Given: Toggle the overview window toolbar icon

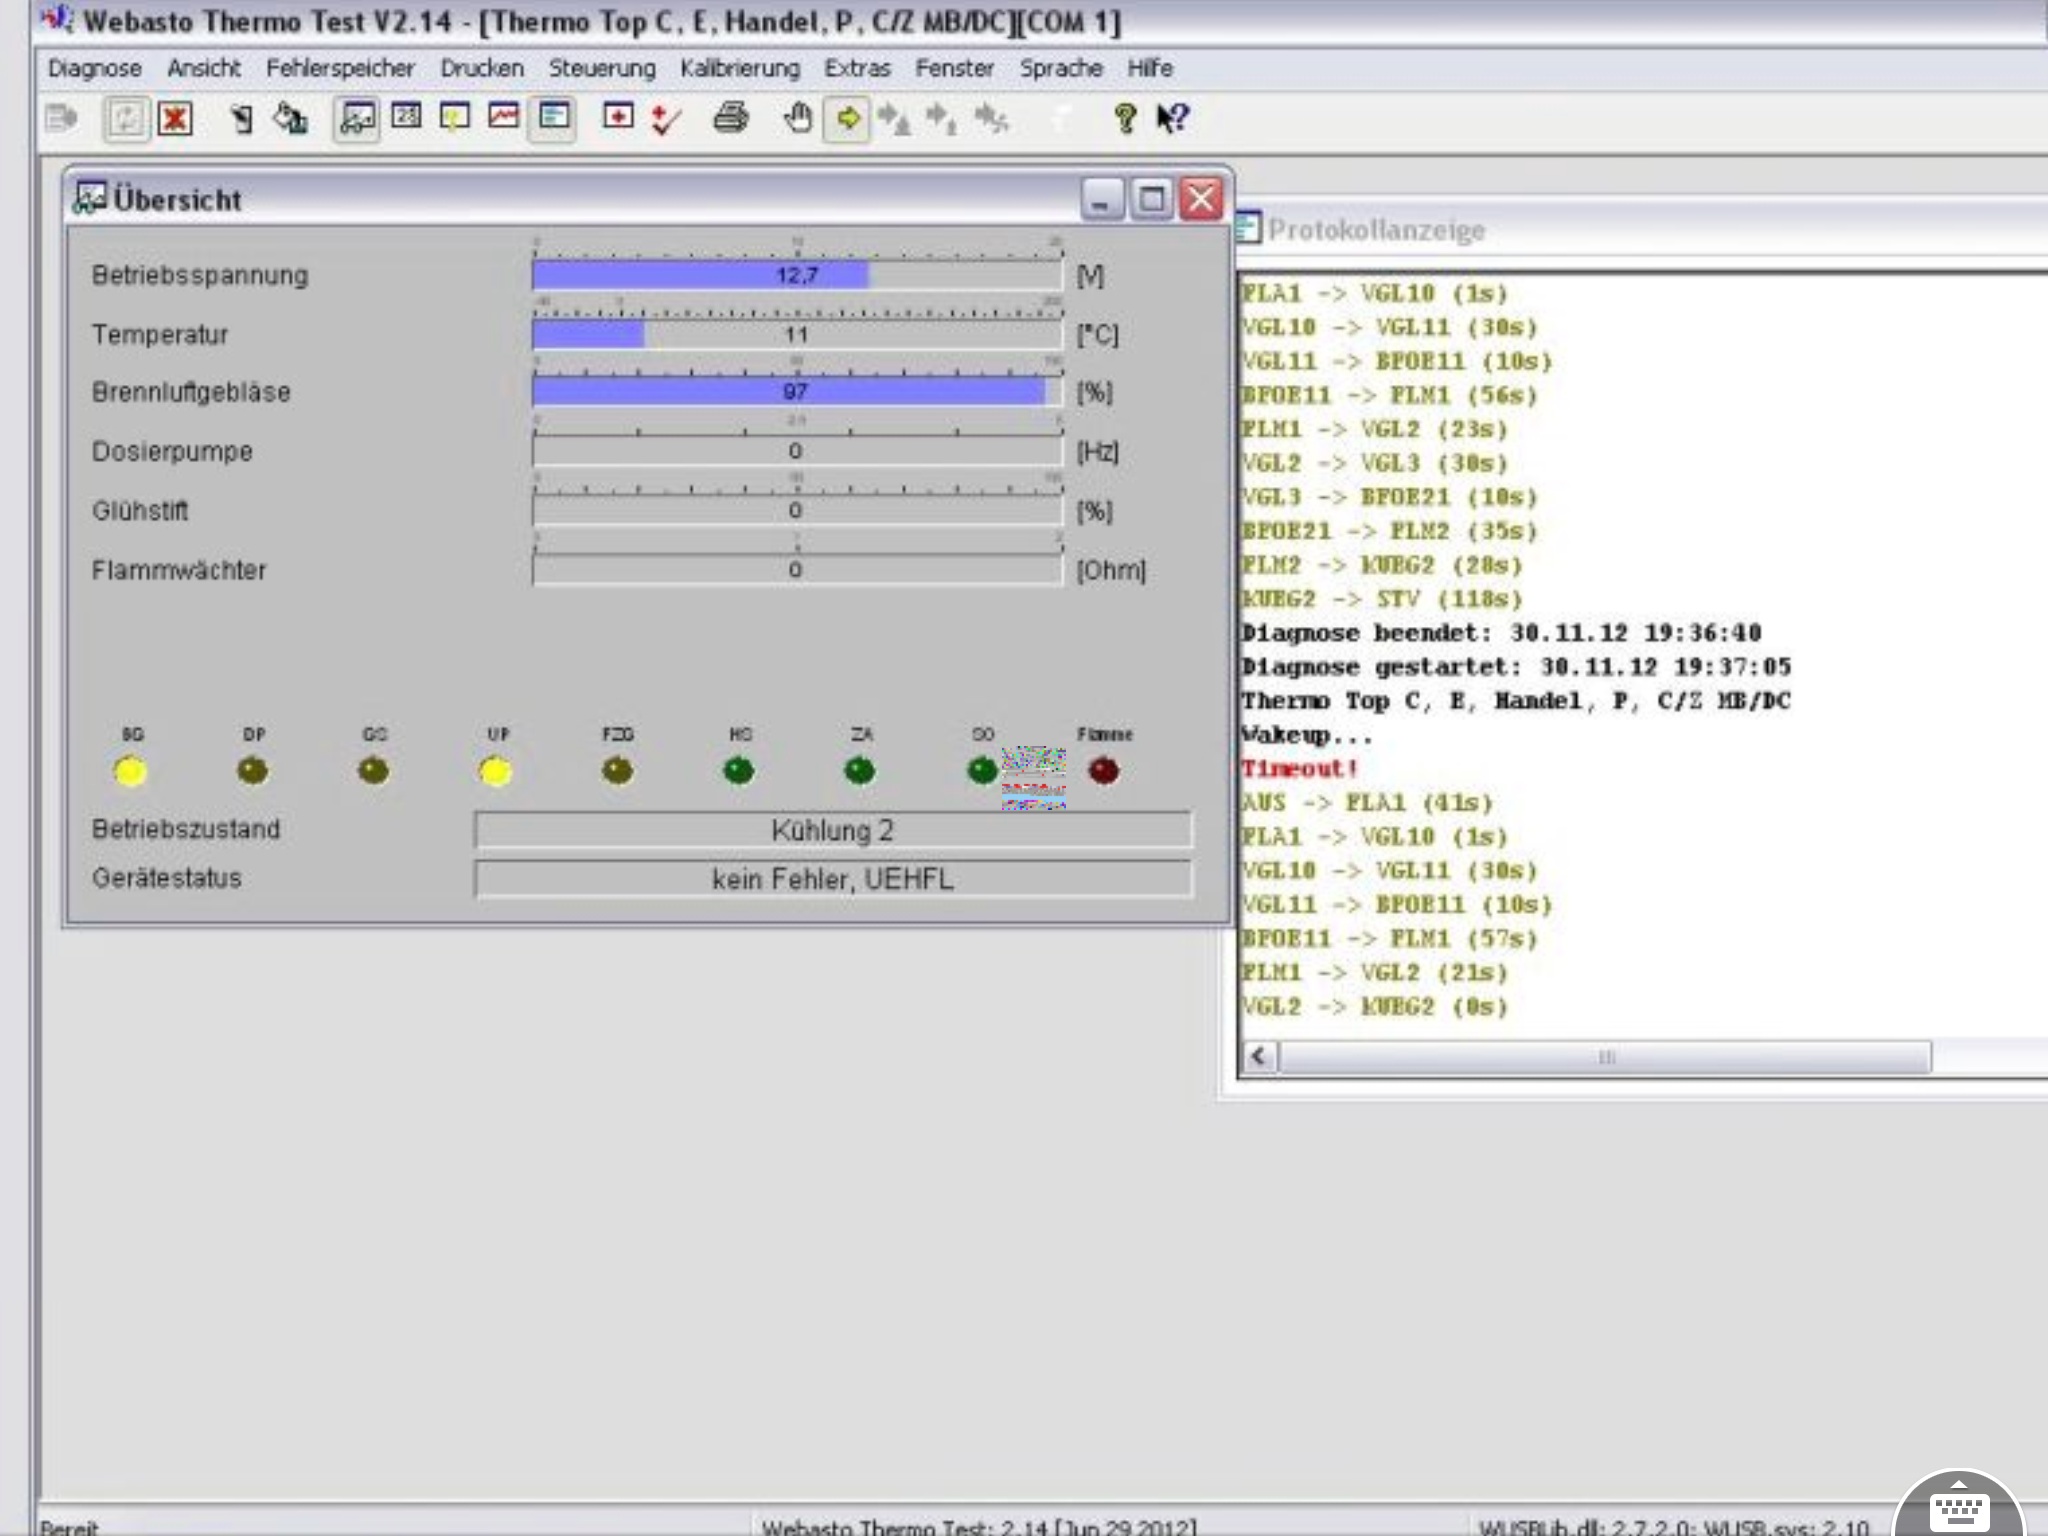Looking at the screenshot, I should pos(357,119).
